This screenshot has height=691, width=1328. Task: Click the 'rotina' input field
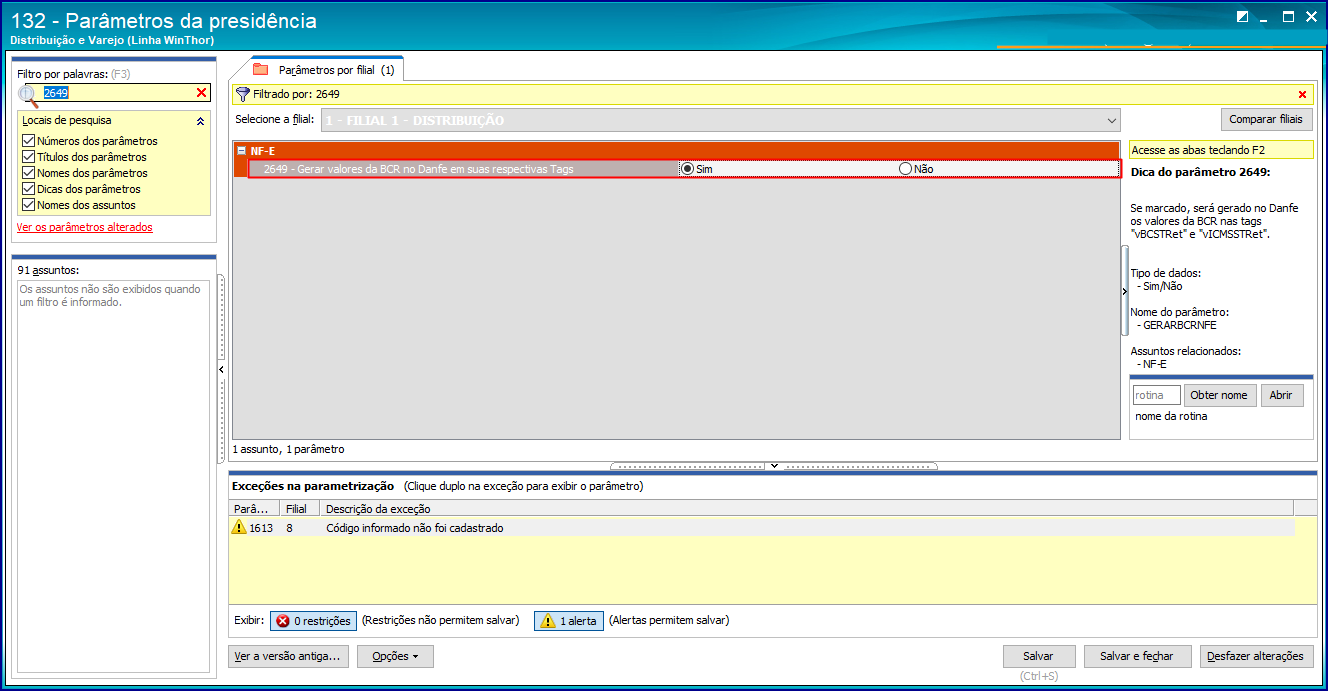1156,395
